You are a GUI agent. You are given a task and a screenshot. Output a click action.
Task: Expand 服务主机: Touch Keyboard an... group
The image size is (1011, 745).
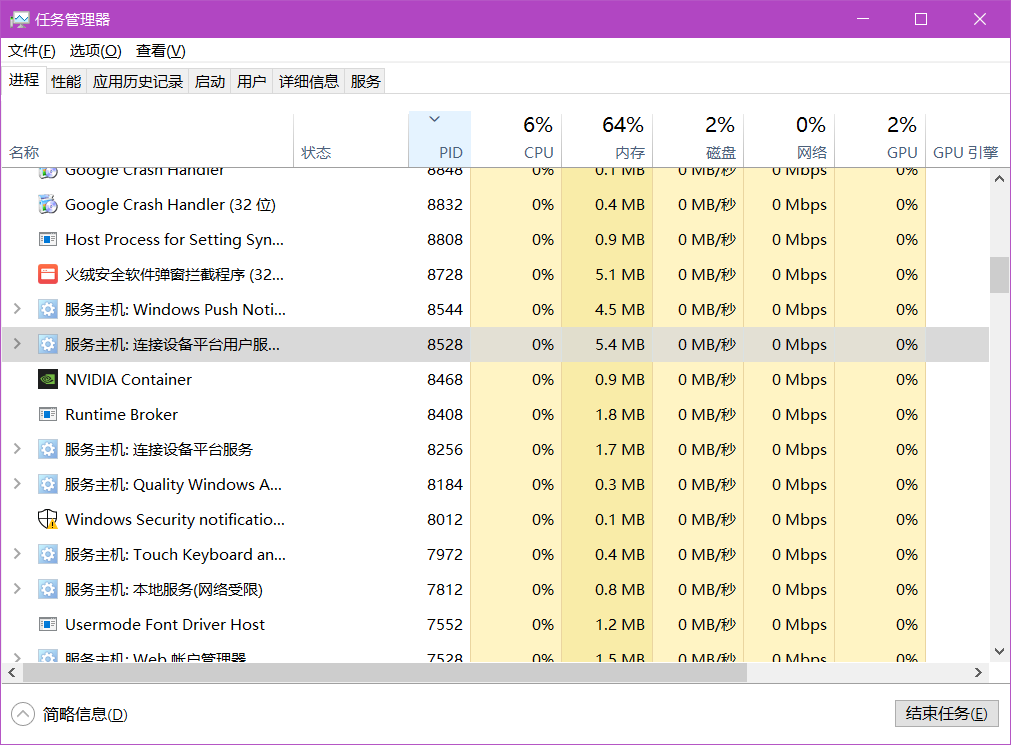(x=17, y=553)
